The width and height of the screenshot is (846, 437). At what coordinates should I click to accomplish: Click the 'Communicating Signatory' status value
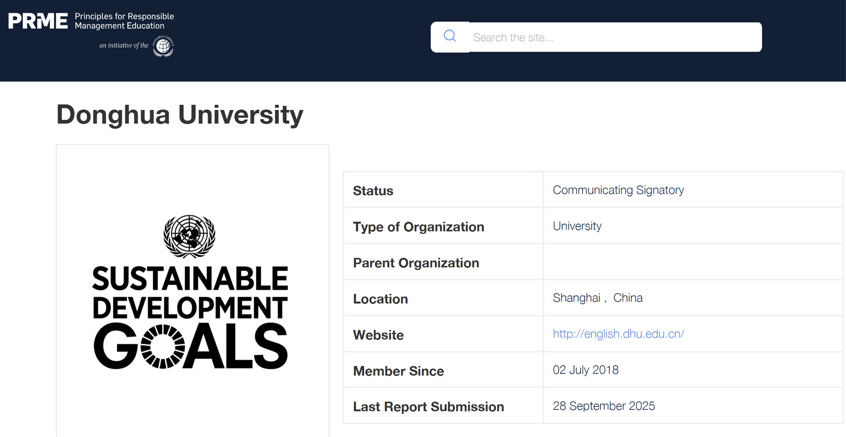[x=618, y=190]
